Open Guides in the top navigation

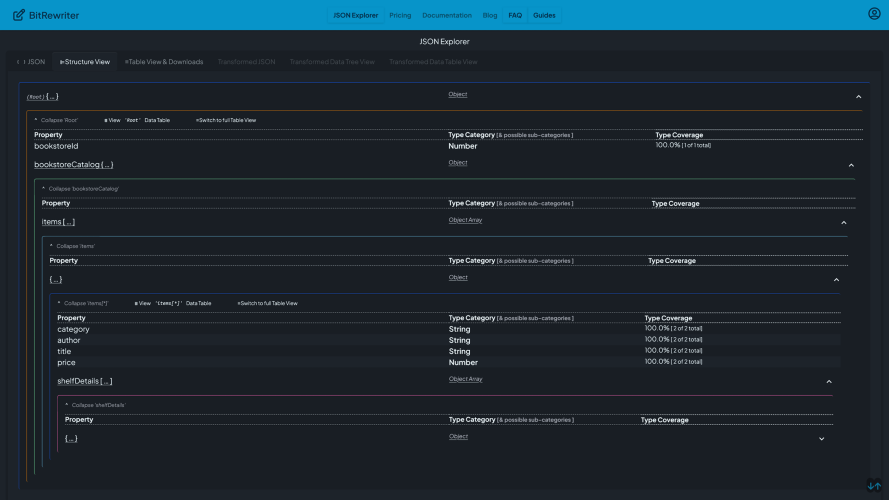point(544,15)
